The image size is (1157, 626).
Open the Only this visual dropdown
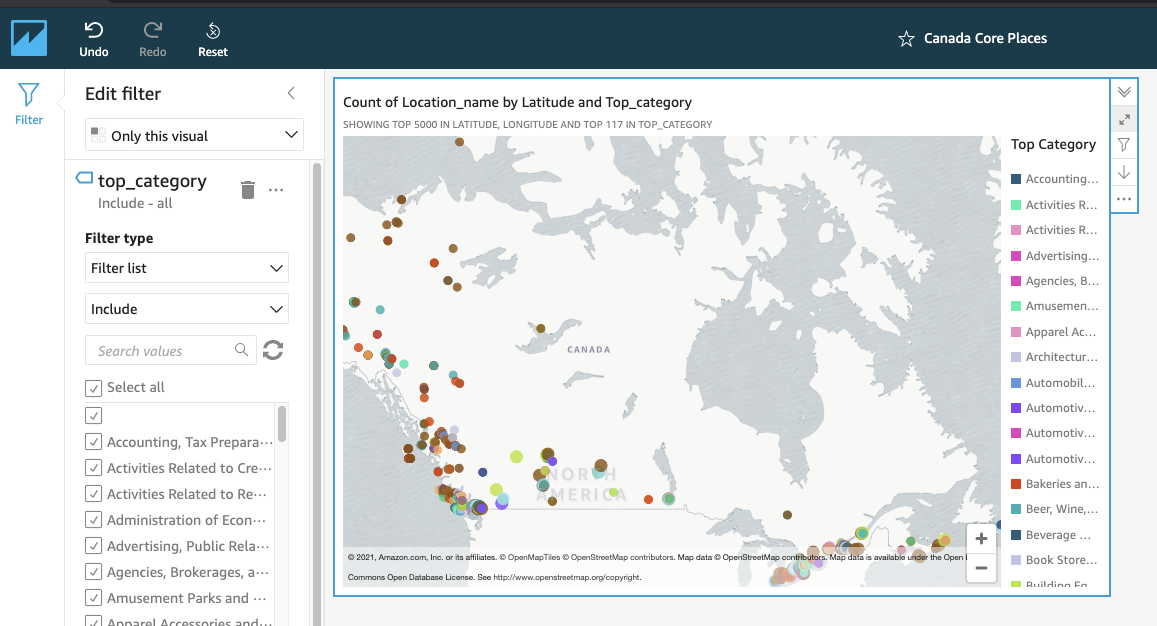click(194, 135)
